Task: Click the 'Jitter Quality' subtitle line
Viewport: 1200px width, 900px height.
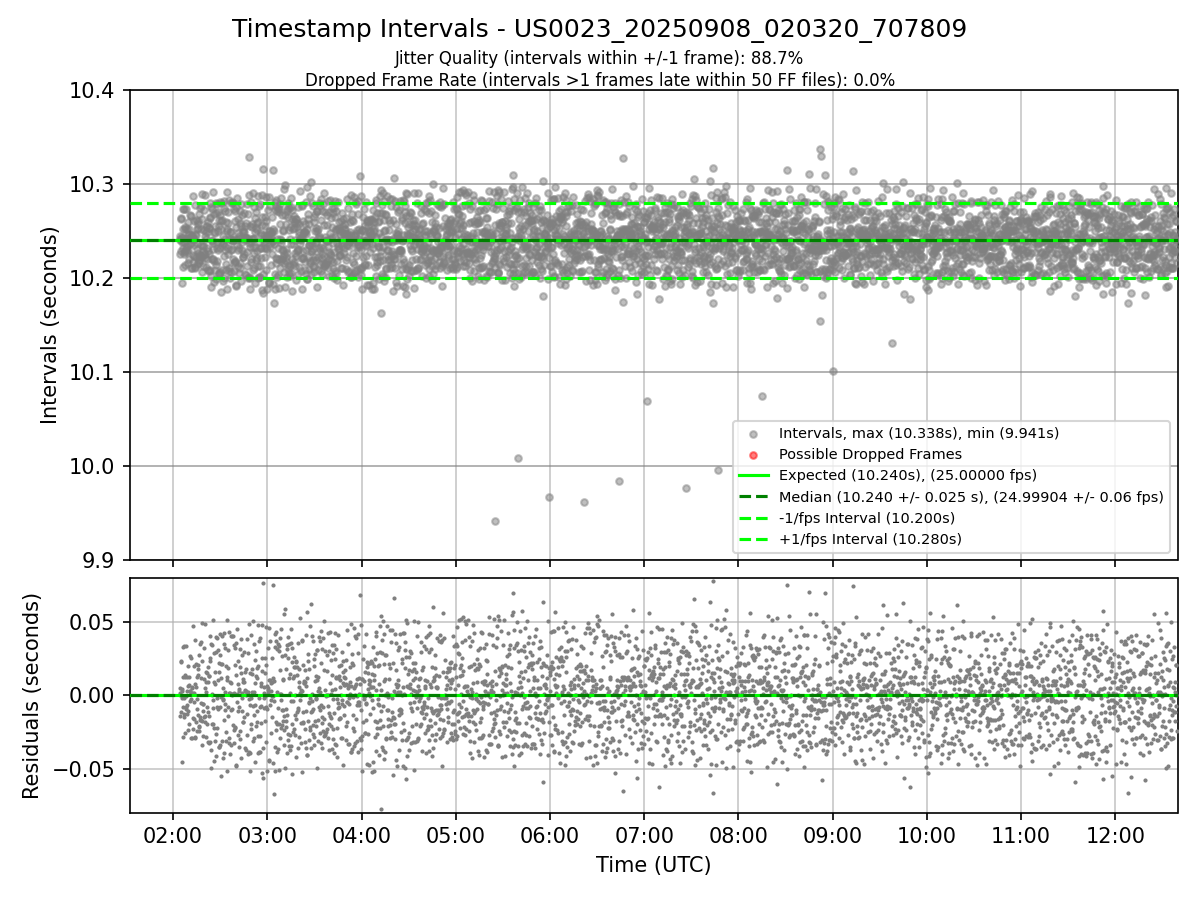Action: [599, 59]
